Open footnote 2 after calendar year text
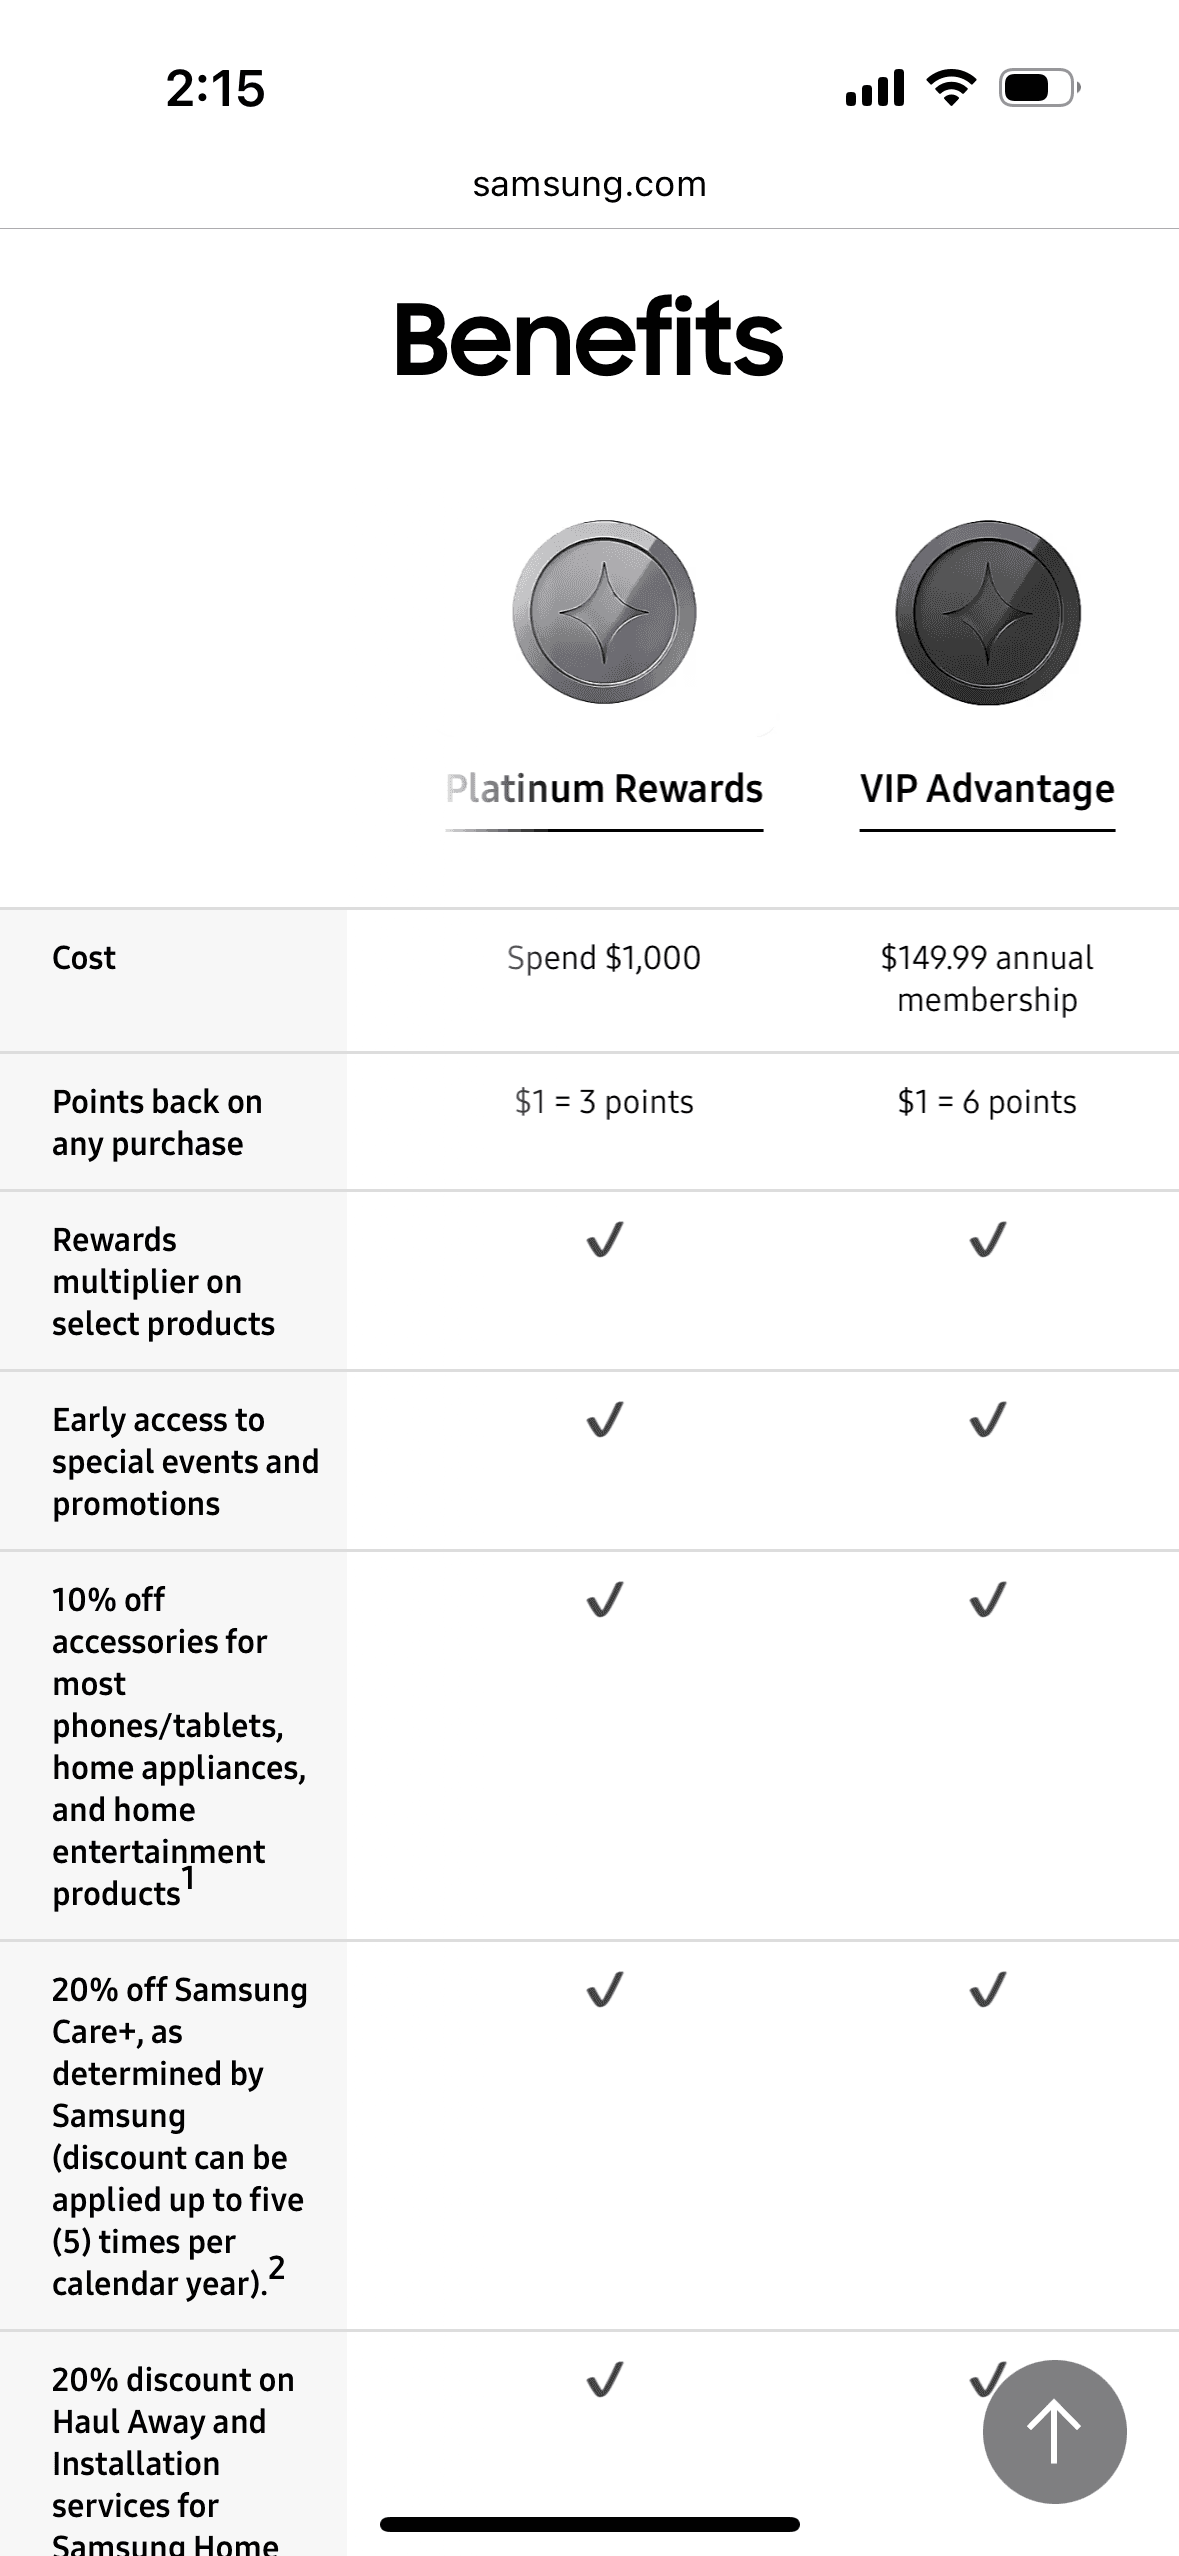 (277, 2268)
